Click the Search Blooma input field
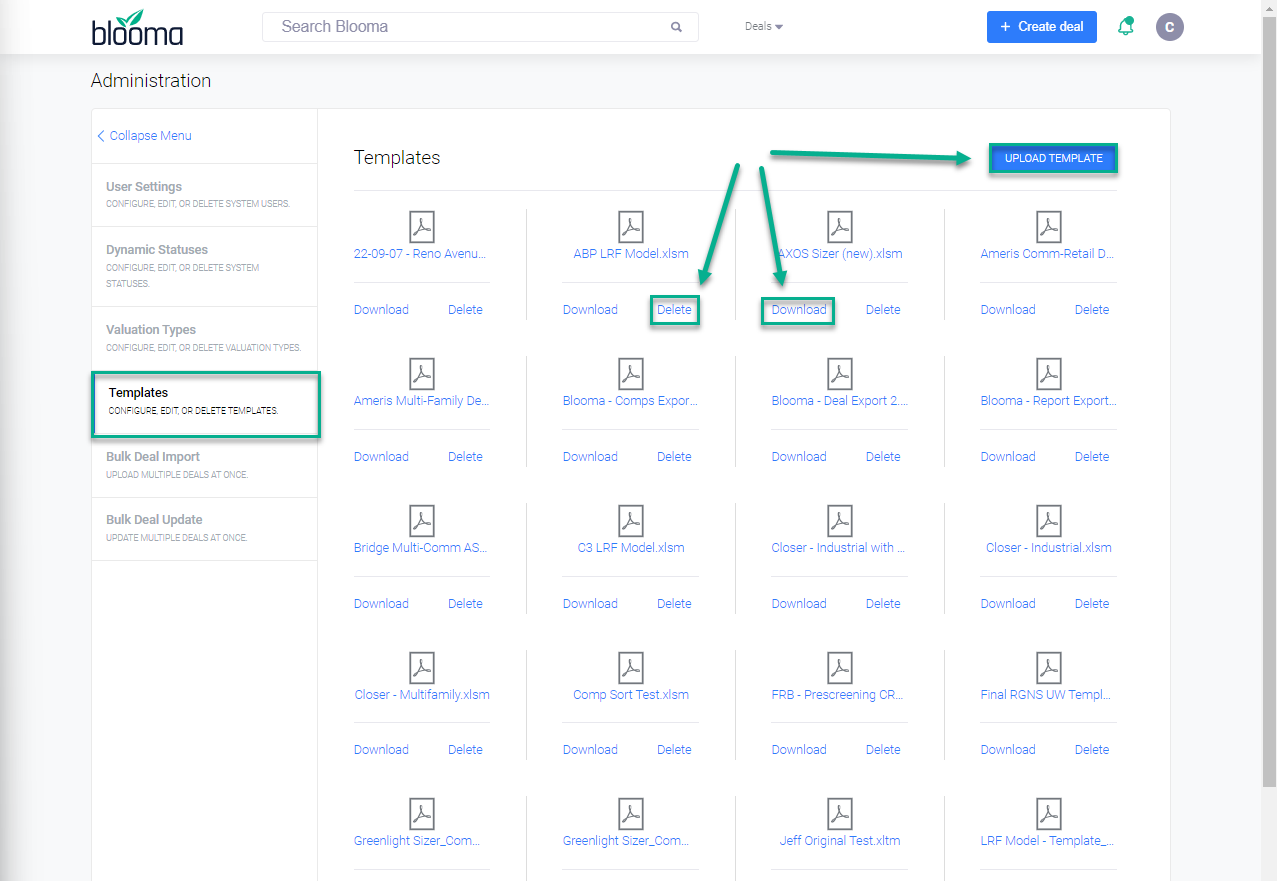1277x881 pixels. click(480, 27)
